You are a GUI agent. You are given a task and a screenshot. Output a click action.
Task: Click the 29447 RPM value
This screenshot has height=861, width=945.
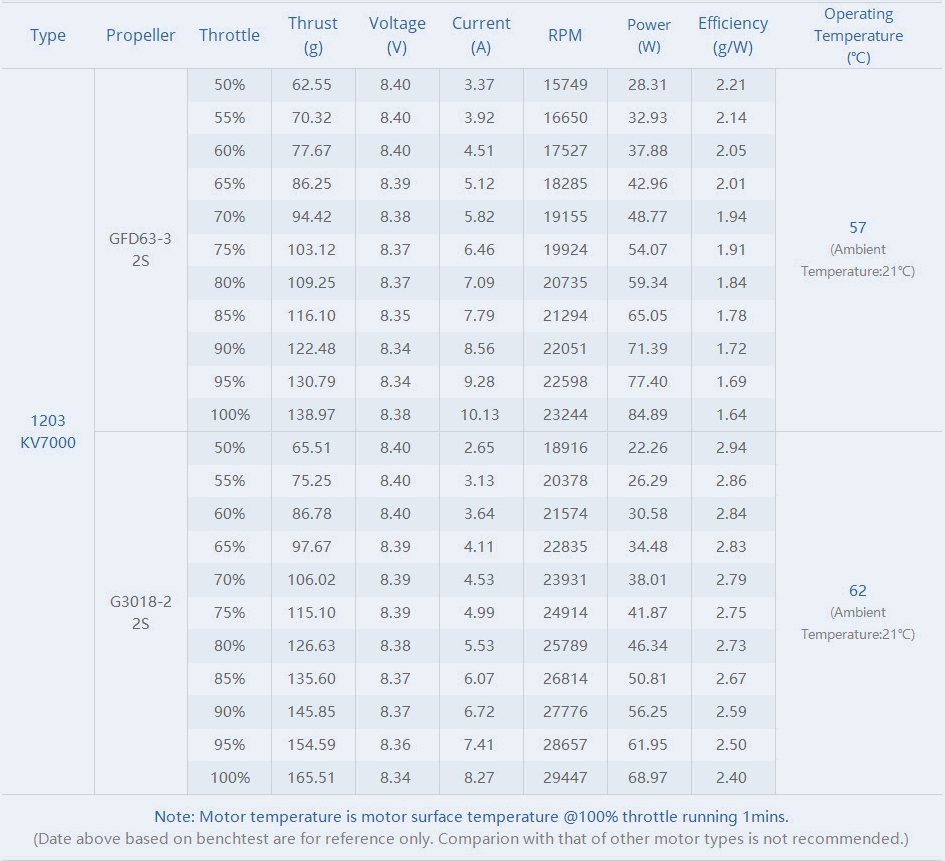[565, 777]
